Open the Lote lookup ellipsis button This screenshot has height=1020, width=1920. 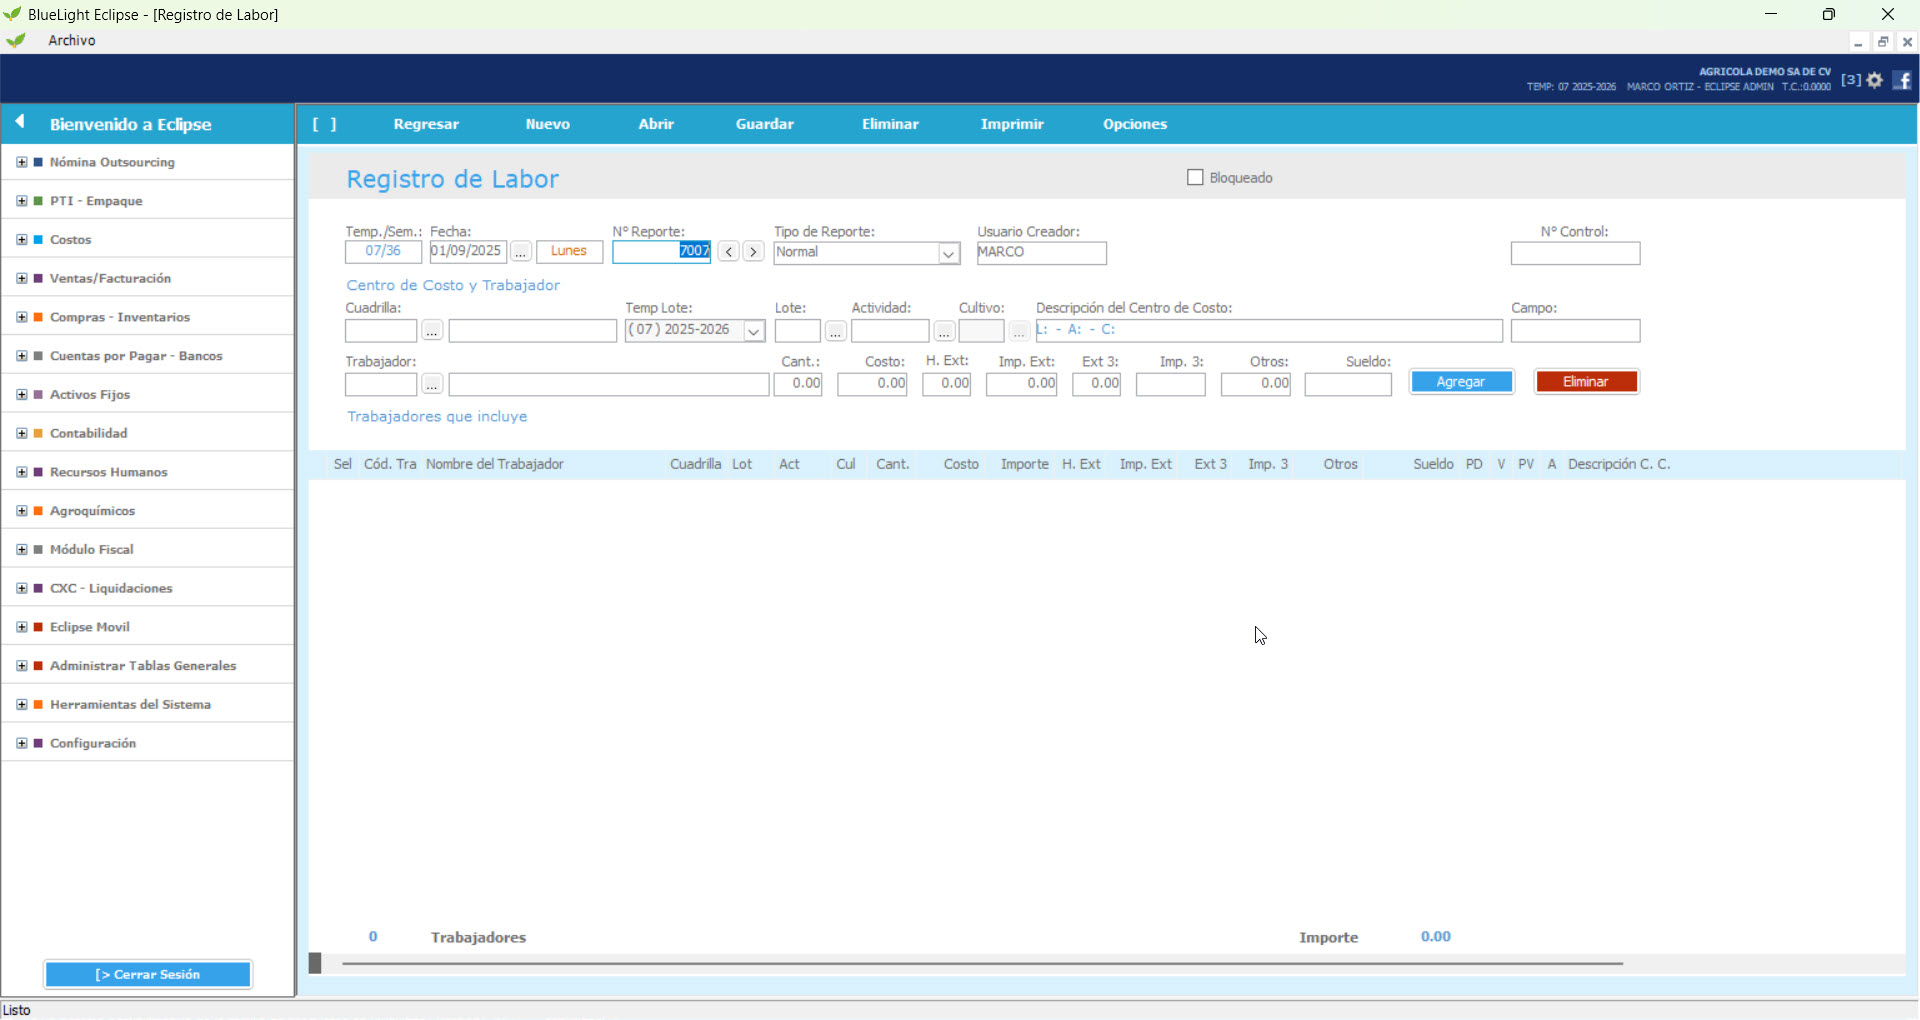point(836,331)
